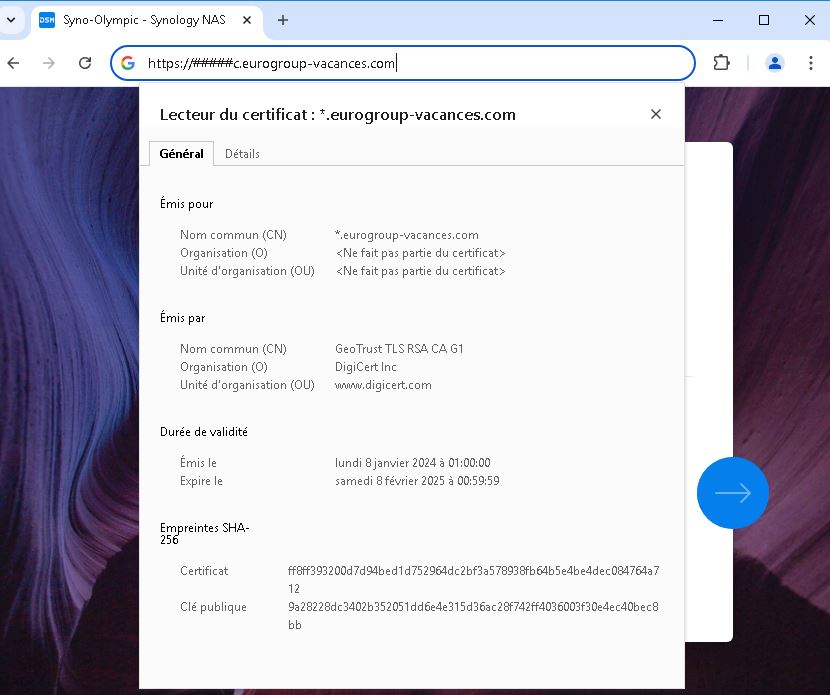830x695 pixels.
Task: Click the 'www.digicert.com' value
Action: coord(383,385)
